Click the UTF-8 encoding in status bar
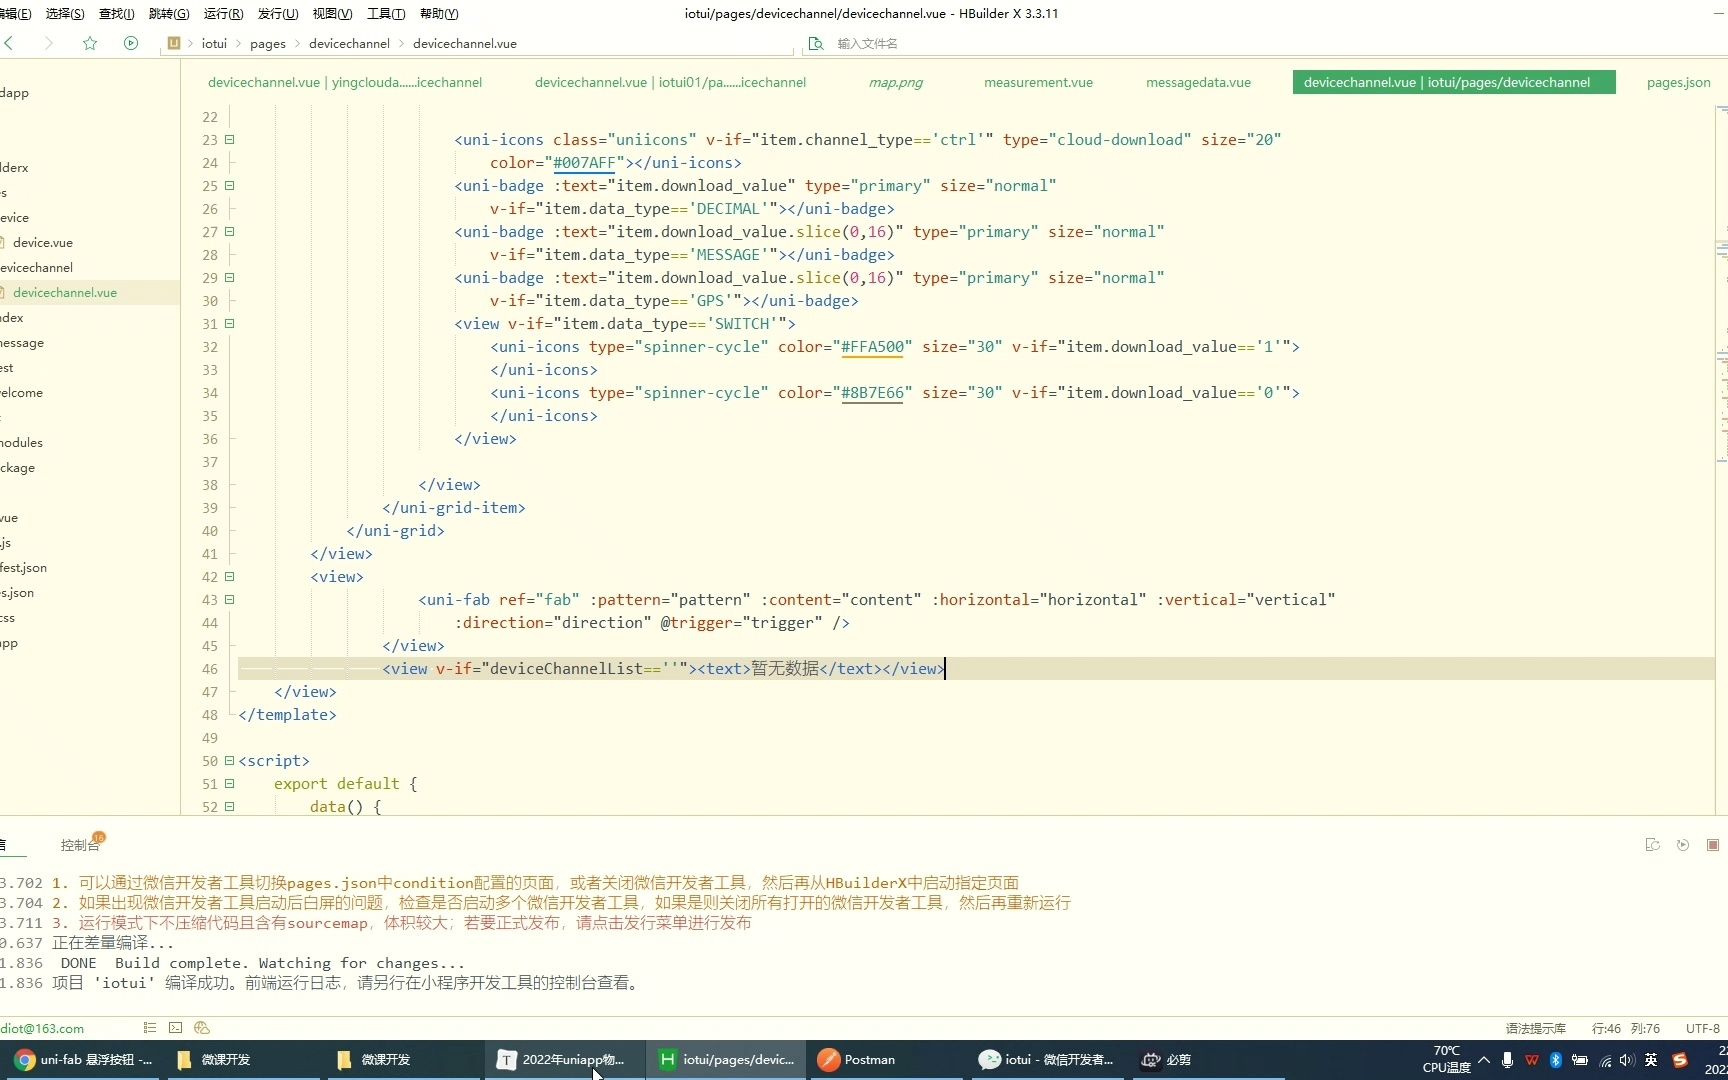The width and height of the screenshot is (1728, 1080). [1703, 1028]
